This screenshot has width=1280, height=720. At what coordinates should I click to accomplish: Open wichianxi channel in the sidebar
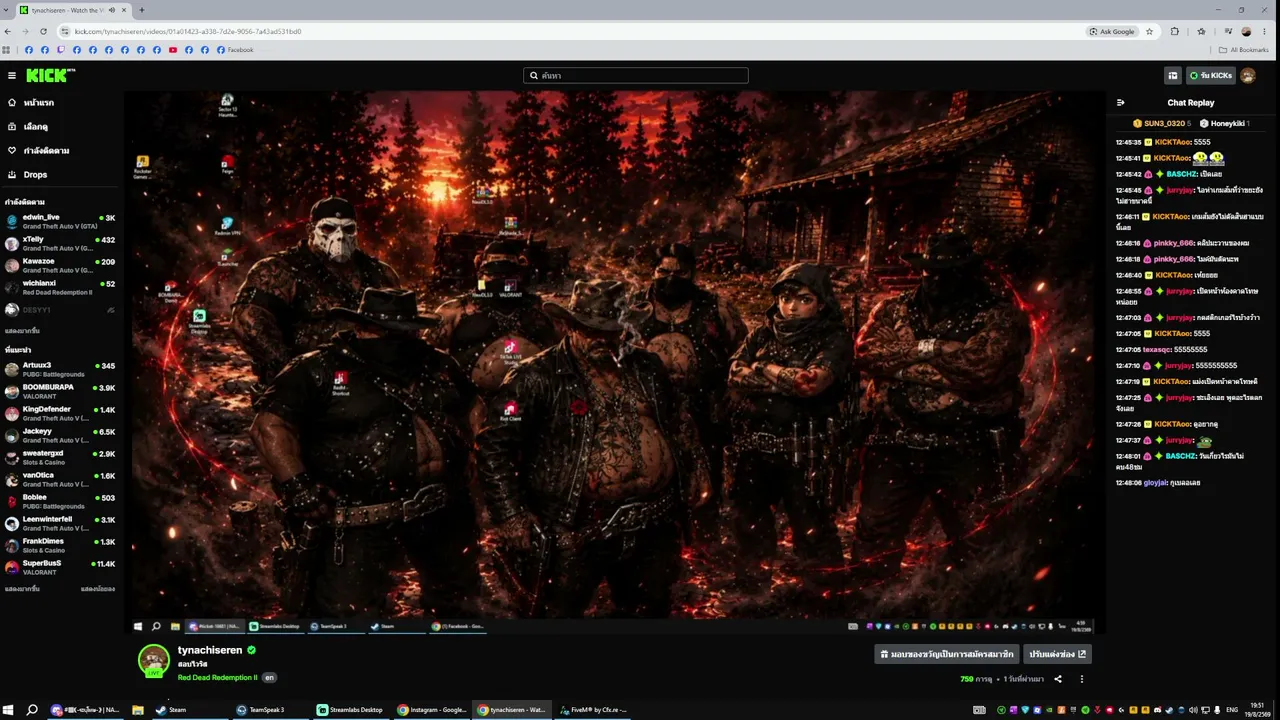point(60,287)
